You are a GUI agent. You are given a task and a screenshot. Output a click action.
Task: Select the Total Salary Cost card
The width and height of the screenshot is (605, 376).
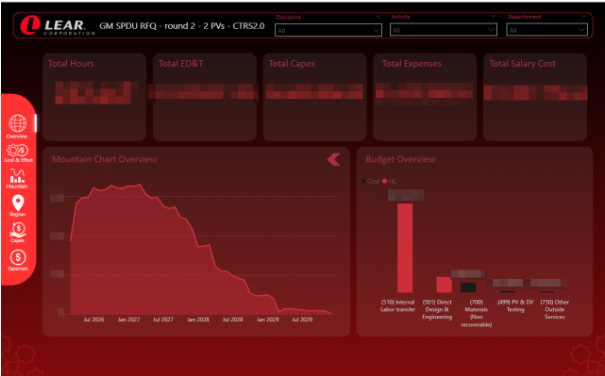click(535, 97)
